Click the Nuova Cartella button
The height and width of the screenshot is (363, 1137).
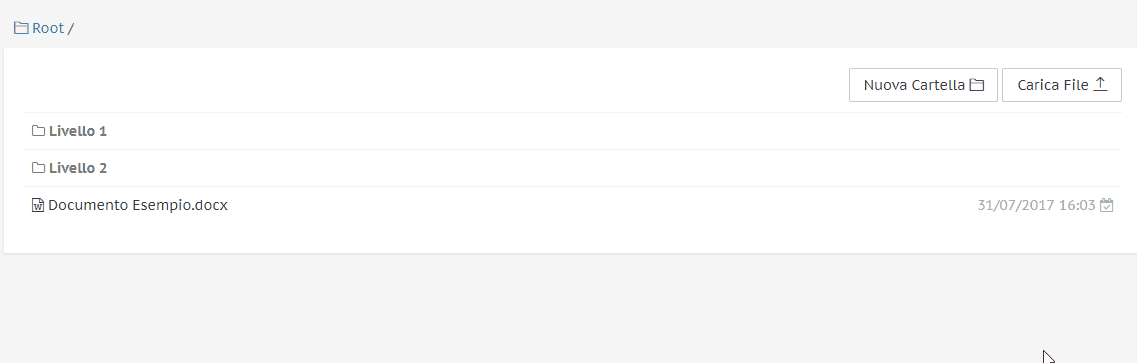[x=923, y=85]
